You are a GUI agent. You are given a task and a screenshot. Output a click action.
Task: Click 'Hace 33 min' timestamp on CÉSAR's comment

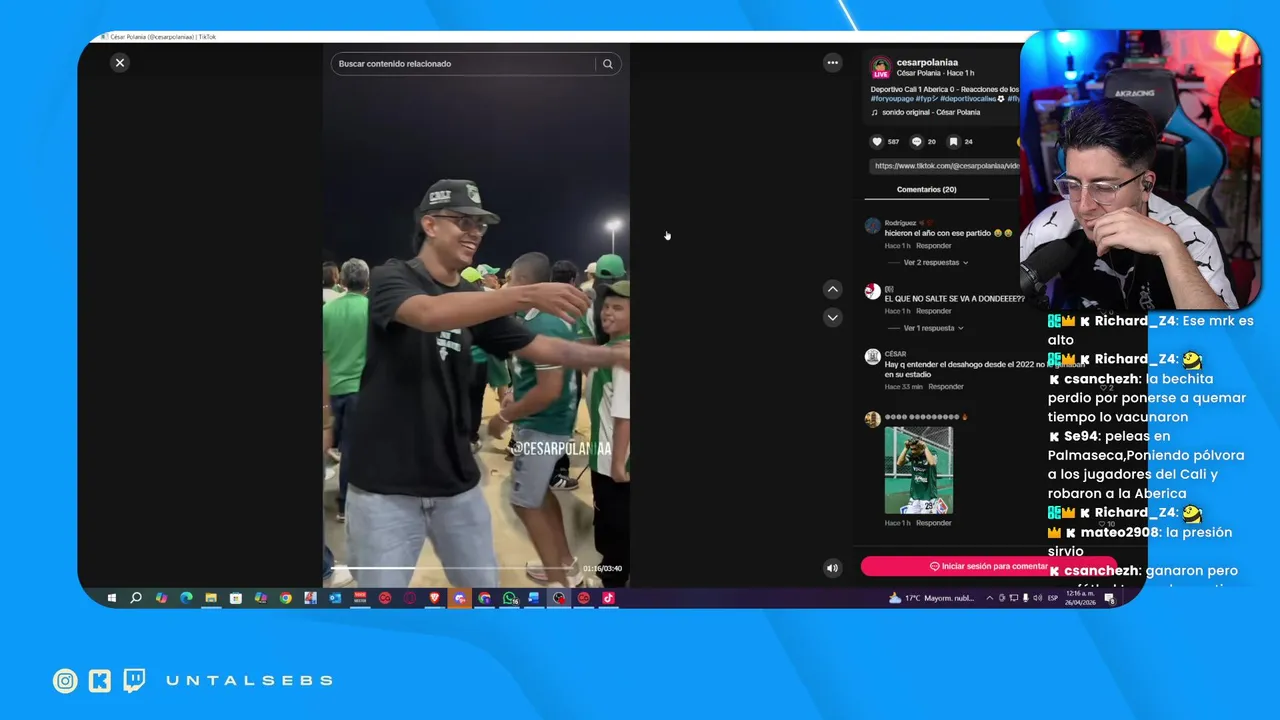[903, 387]
